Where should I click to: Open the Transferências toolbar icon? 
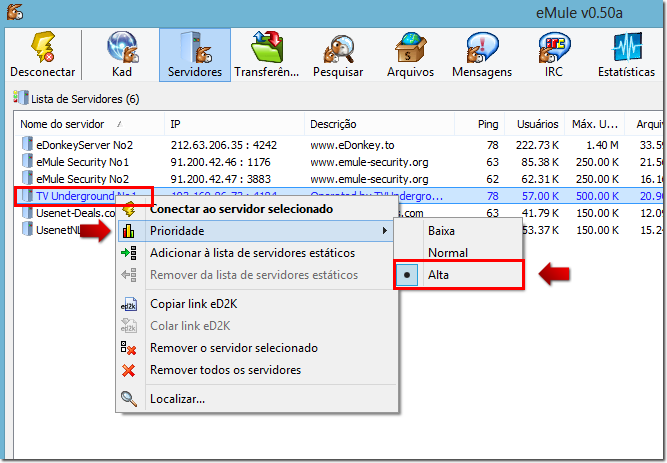(267, 47)
